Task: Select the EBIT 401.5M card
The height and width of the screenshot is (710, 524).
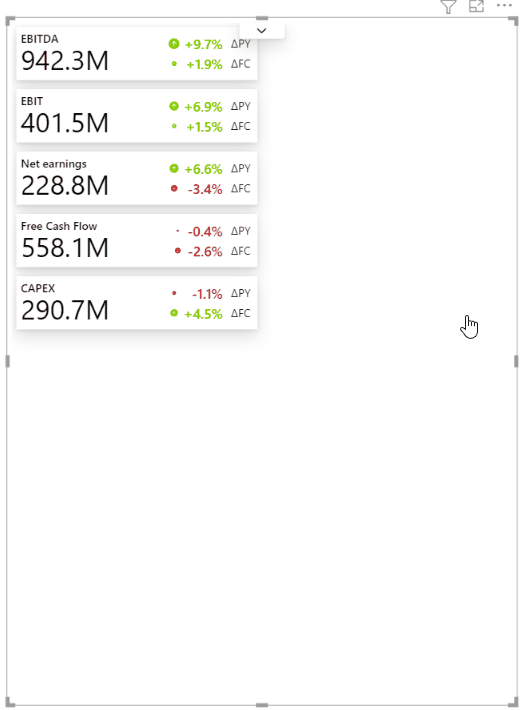Action: click(x=137, y=116)
